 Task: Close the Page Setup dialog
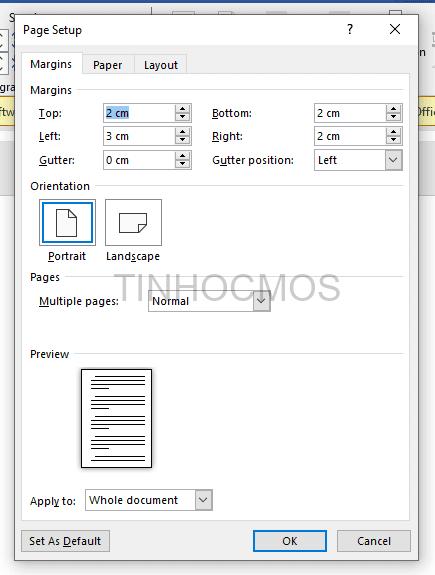[x=395, y=29]
